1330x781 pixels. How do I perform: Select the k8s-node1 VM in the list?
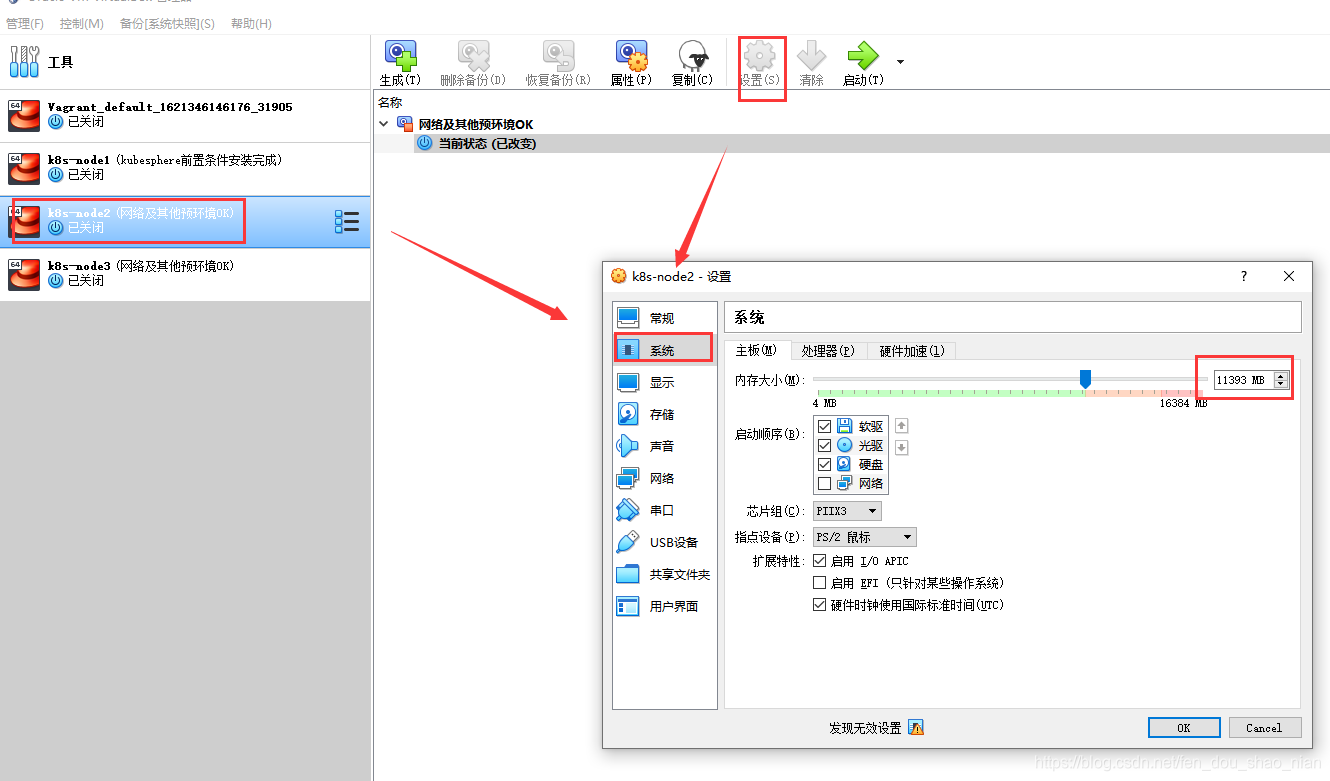pyautogui.click(x=185, y=168)
